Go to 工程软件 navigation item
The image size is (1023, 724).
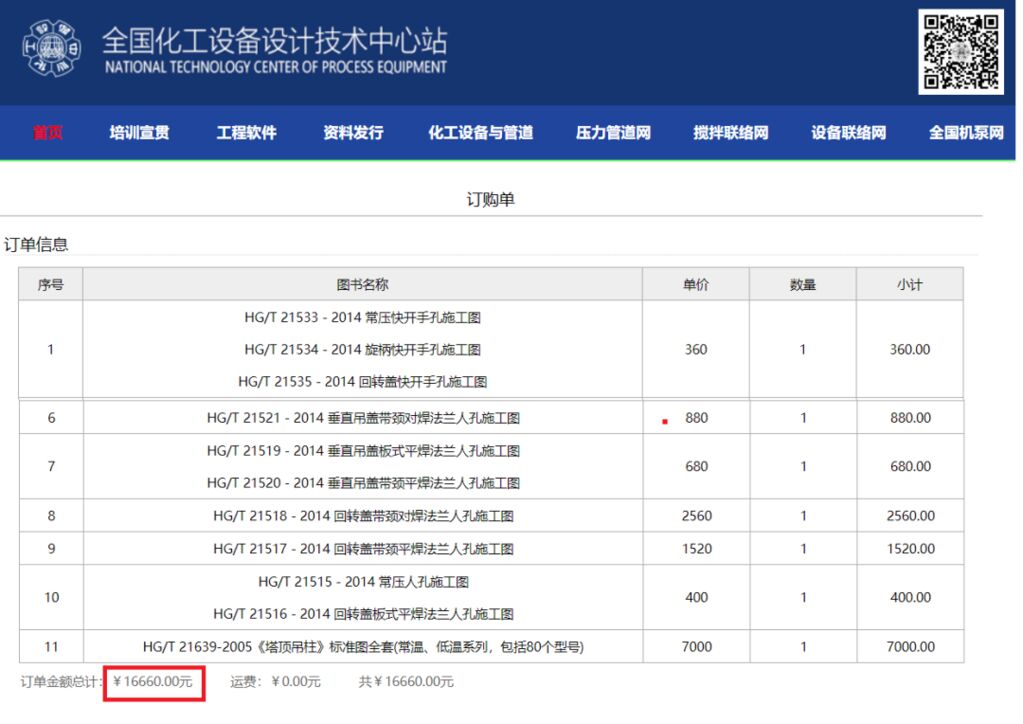[246, 133]
